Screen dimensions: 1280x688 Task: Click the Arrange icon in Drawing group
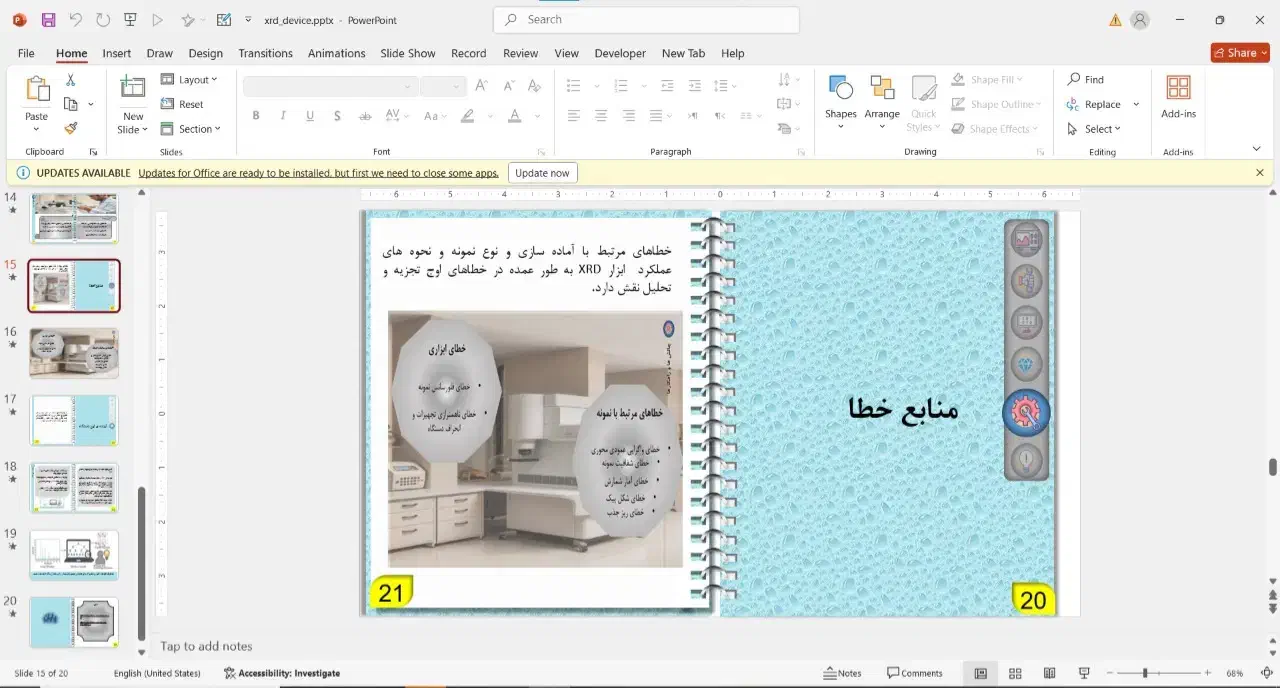click(x=882, y=100)
